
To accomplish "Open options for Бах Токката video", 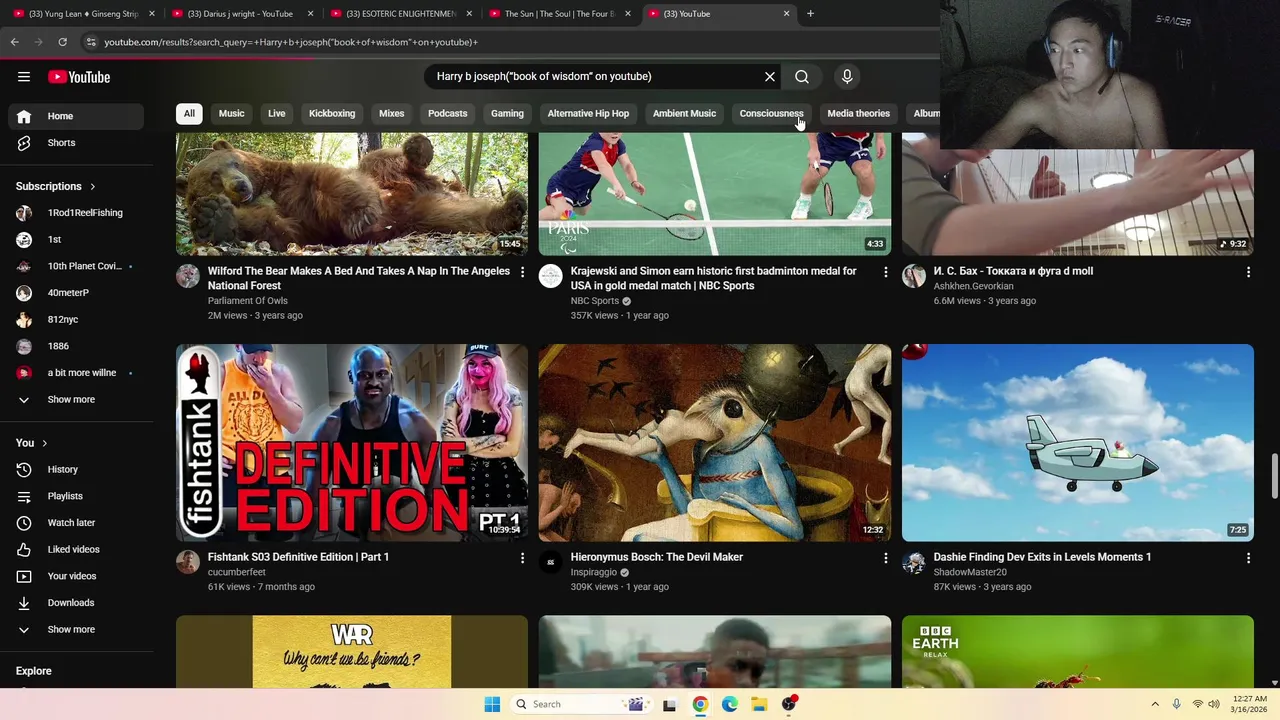I will [x=1248, y=272].
